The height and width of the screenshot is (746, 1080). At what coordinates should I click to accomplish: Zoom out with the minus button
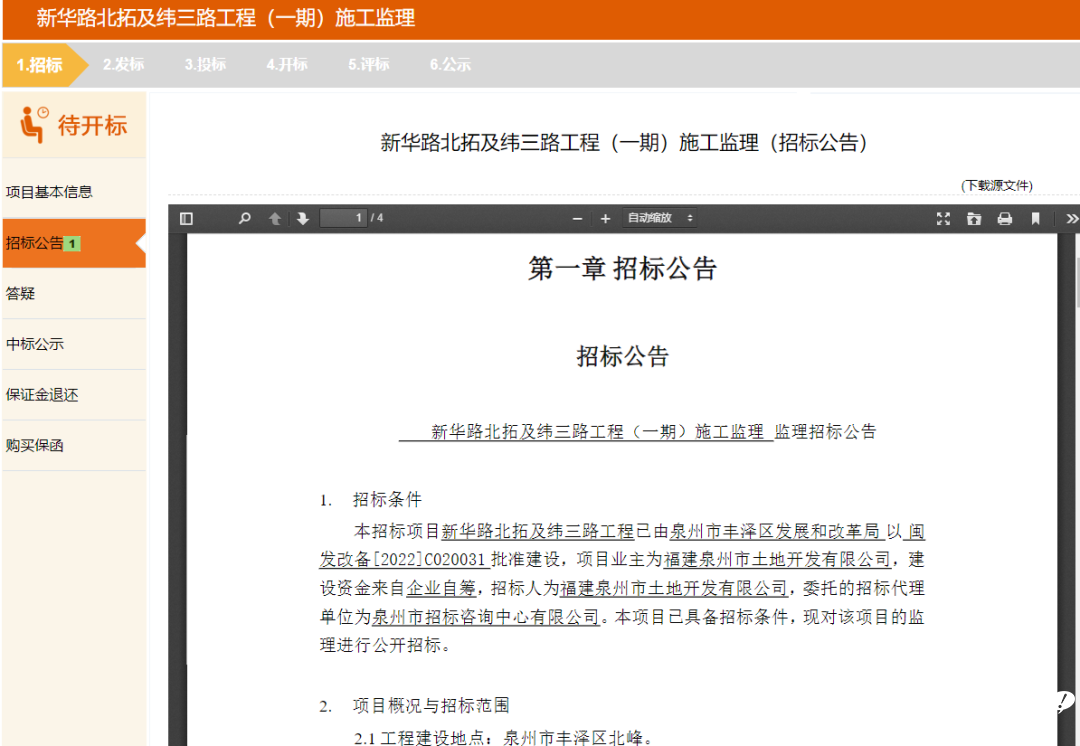tap(577, 218)
